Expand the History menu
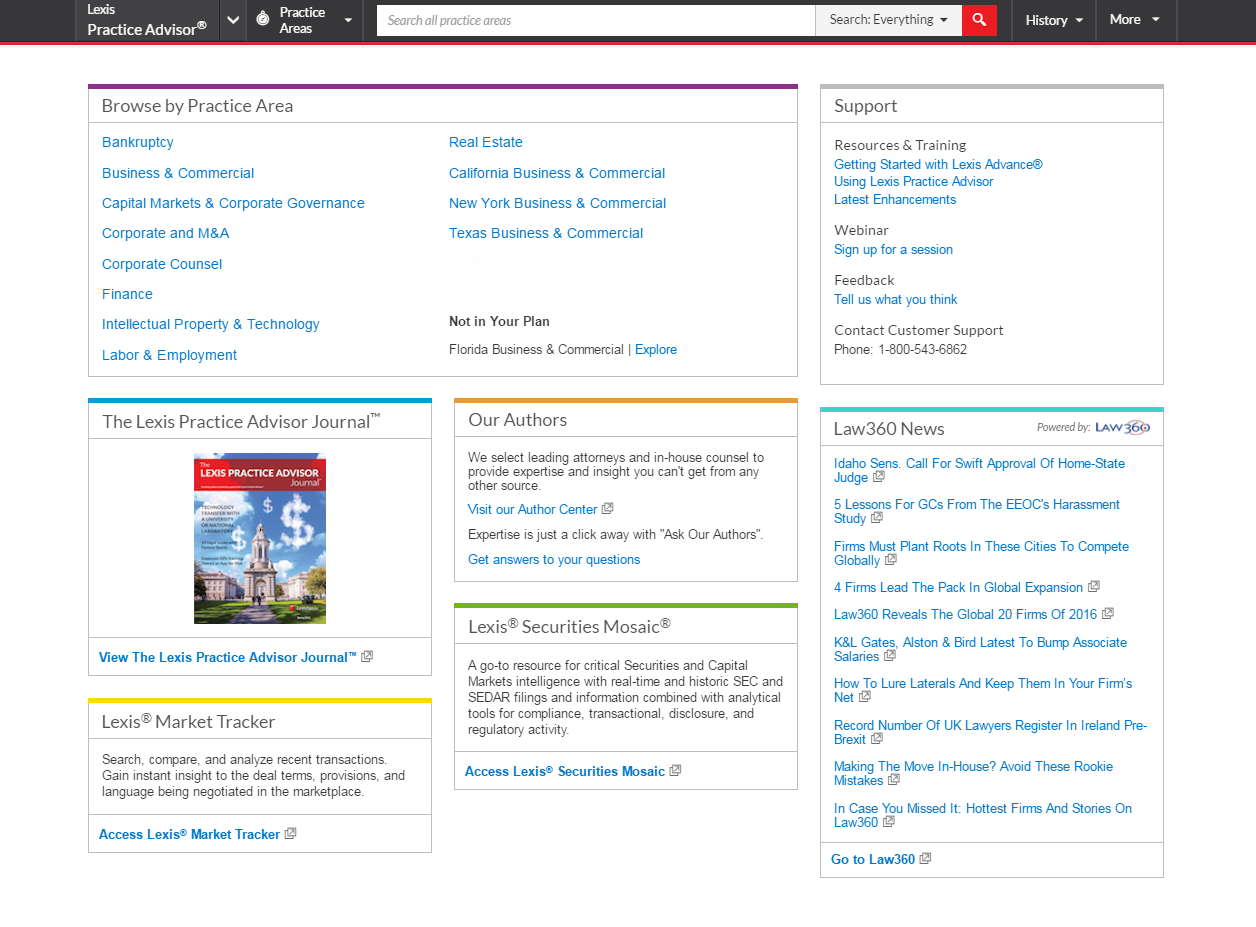 (1054, 20)
